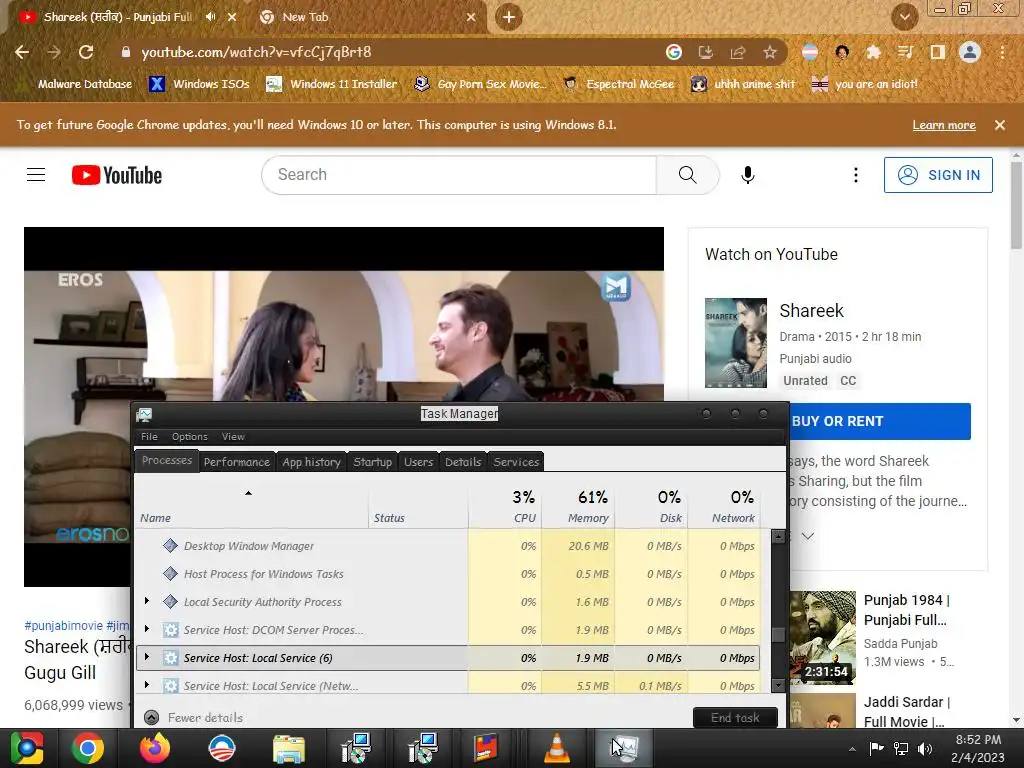Click the YouTube search magnifier button
Image resolution: width=1024 pixels, height=768 pixels.
coord(688,175)
